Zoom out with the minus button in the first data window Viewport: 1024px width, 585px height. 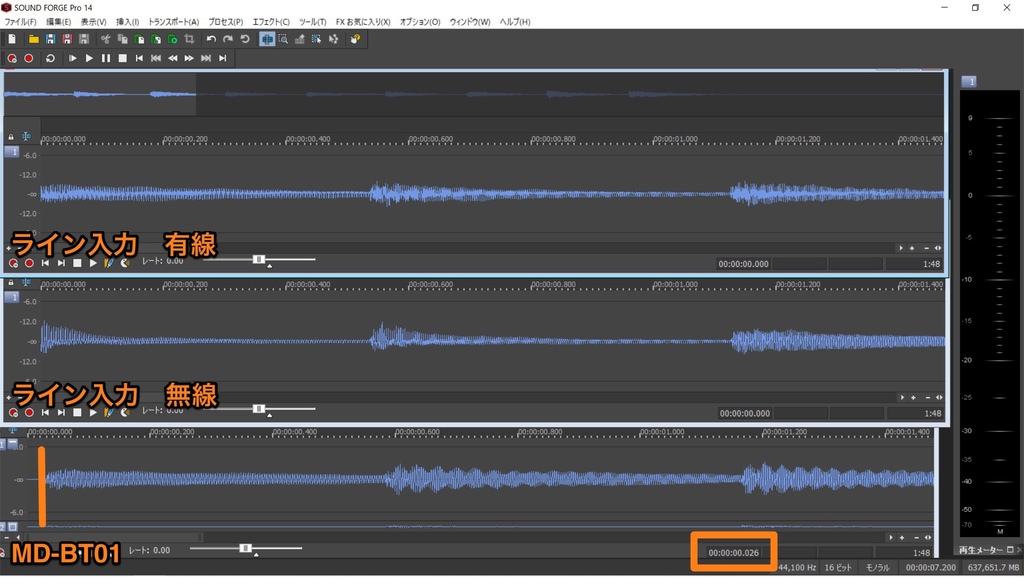[925, 248]
